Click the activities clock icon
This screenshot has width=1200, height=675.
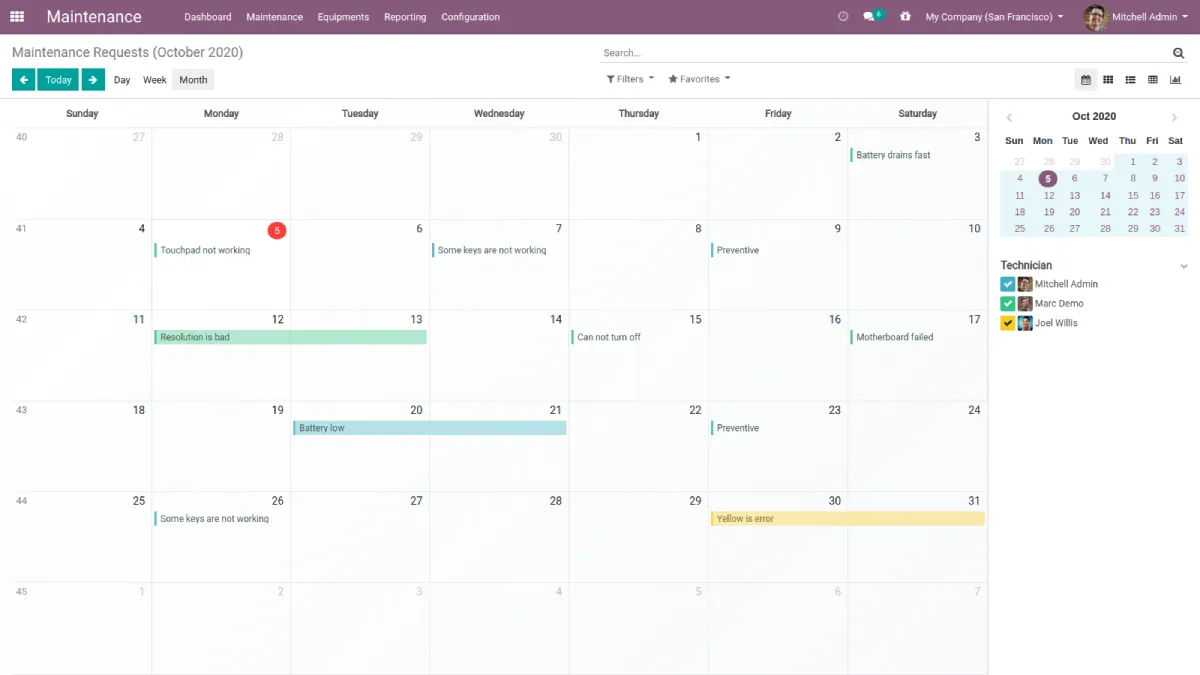pos(843,17)
